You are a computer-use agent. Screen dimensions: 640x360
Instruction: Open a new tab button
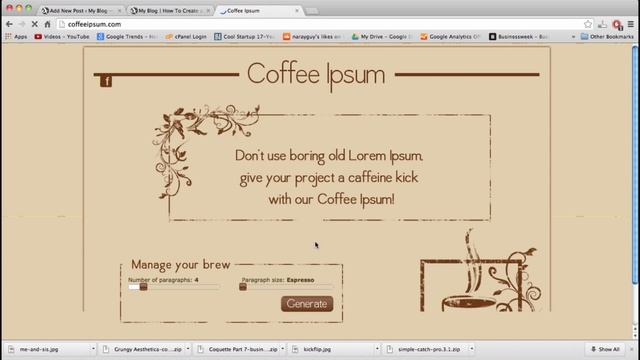312,11
